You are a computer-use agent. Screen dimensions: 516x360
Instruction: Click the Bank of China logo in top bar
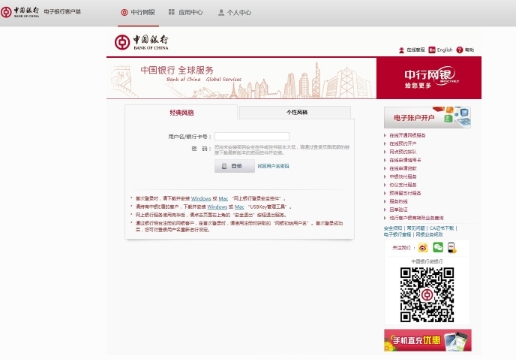(20, 12)
